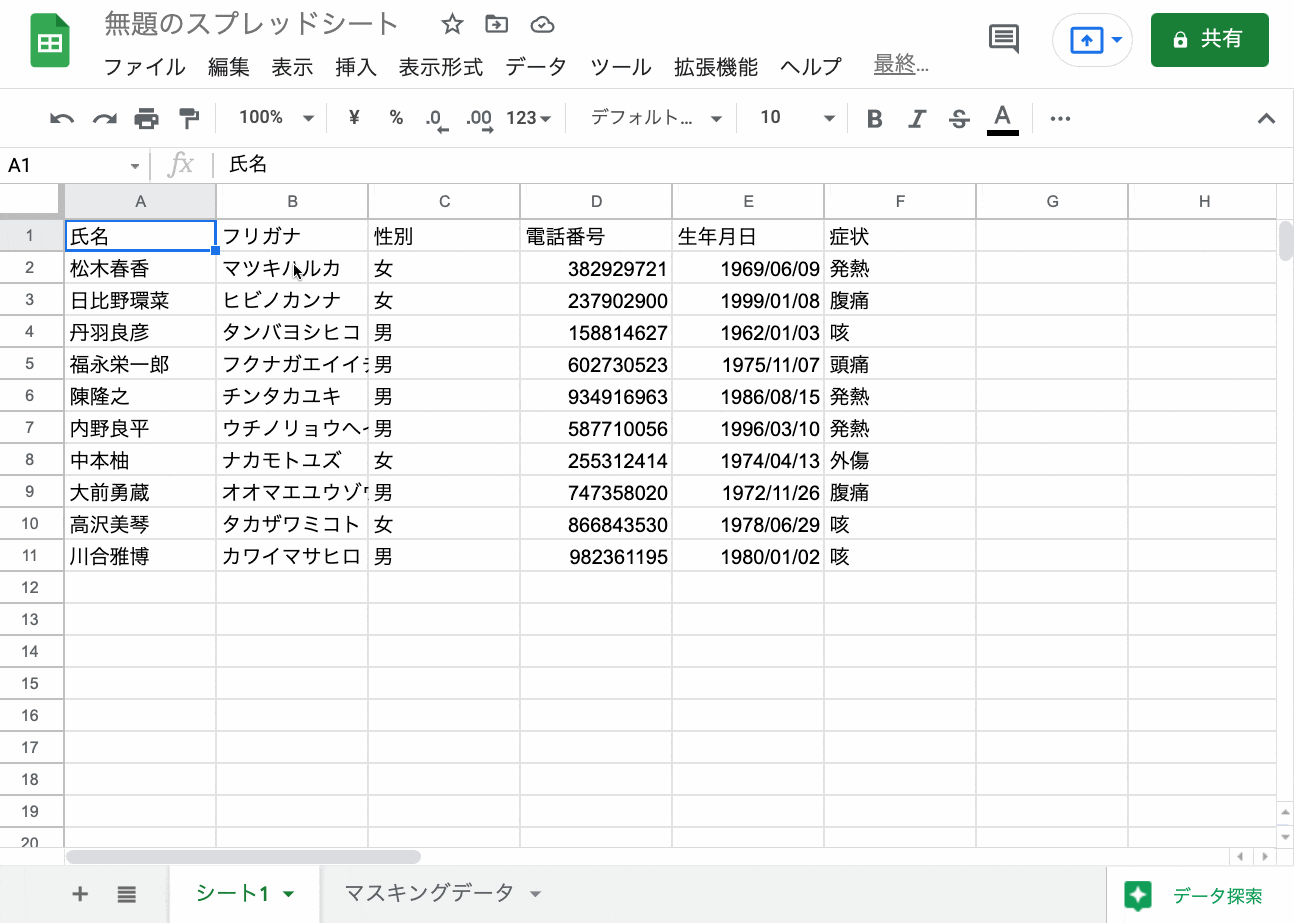Image resolution: width=1294 pixels, height=923 pixels.
Task: Apply strikethrough formatting
Action: coord(958,117)
